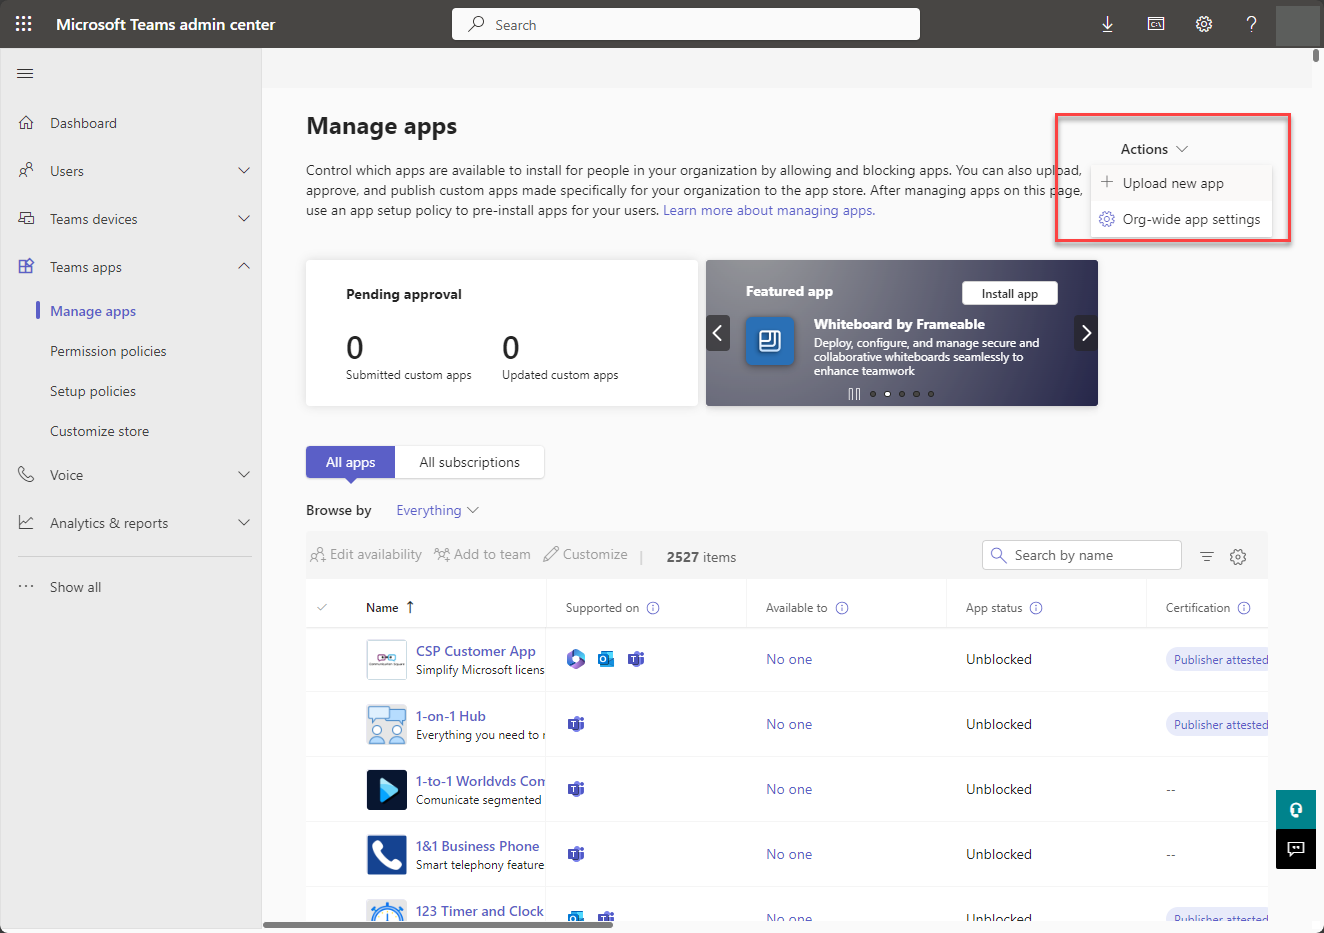Open the Actions dropdown
Image resolution: width=1324 pixels, height=933 pixels.
click(x=1154, y=149)
